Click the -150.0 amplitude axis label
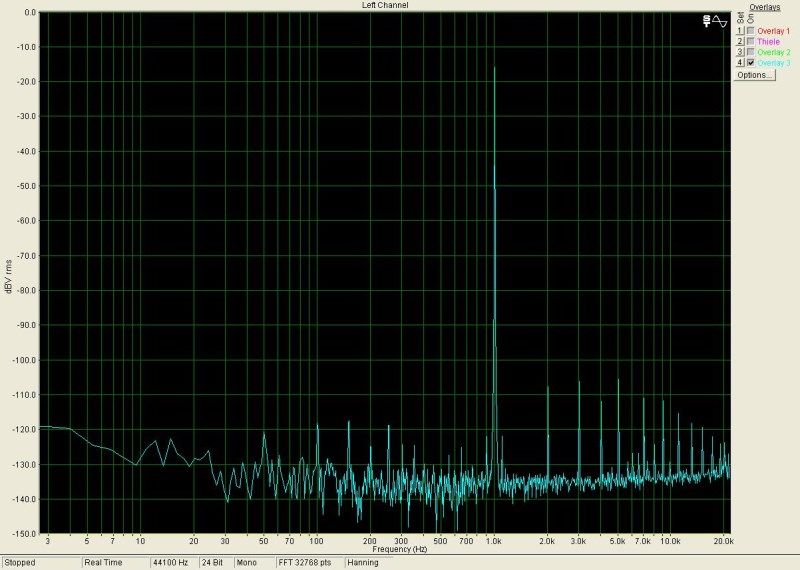Screen dimensions: 800x570 (x=26, y=534)
